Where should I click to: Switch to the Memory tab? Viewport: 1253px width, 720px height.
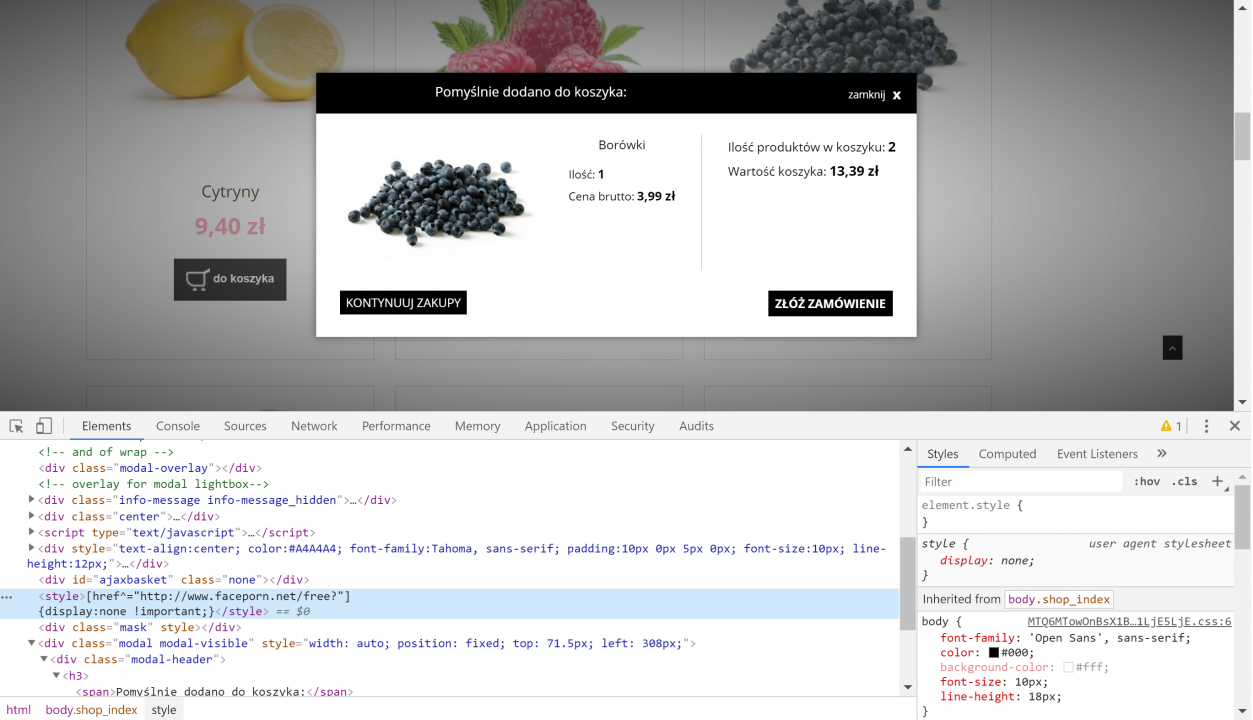coord(477,426)
